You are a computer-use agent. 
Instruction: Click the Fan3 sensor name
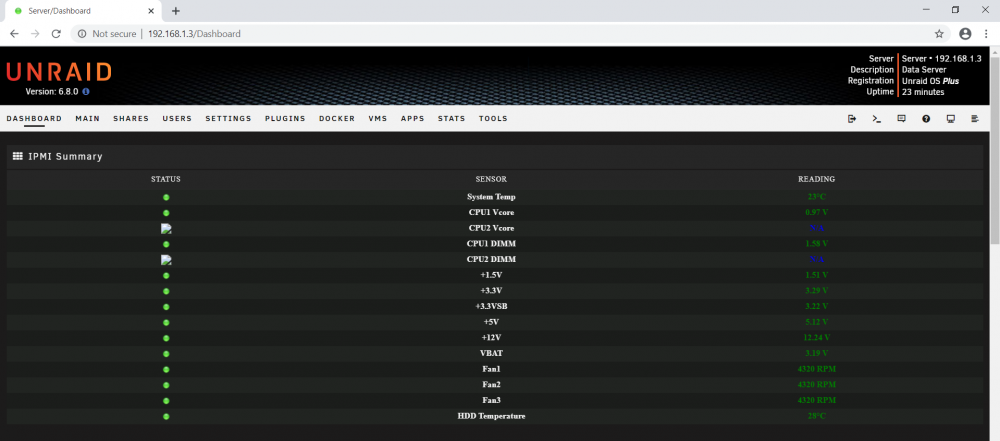pyautogui.click(x=491, y=401)
